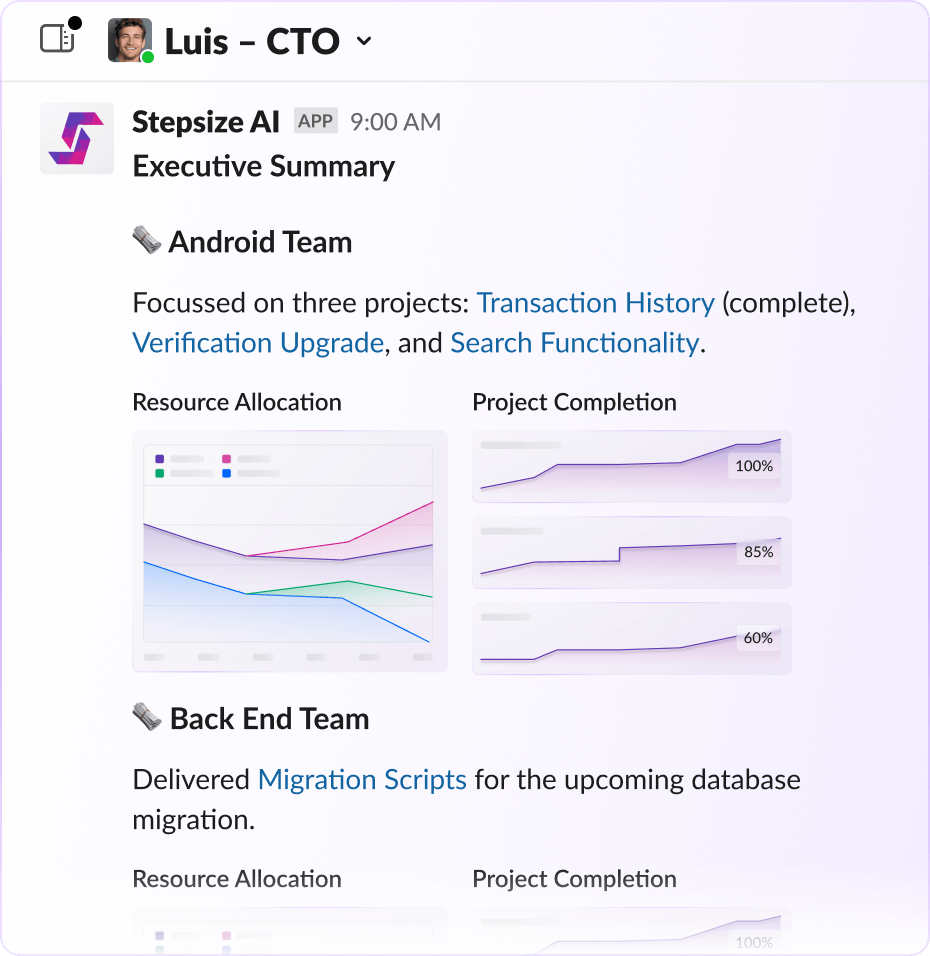
Task: Click the APP badge label
Action: [x=316, y=122]
